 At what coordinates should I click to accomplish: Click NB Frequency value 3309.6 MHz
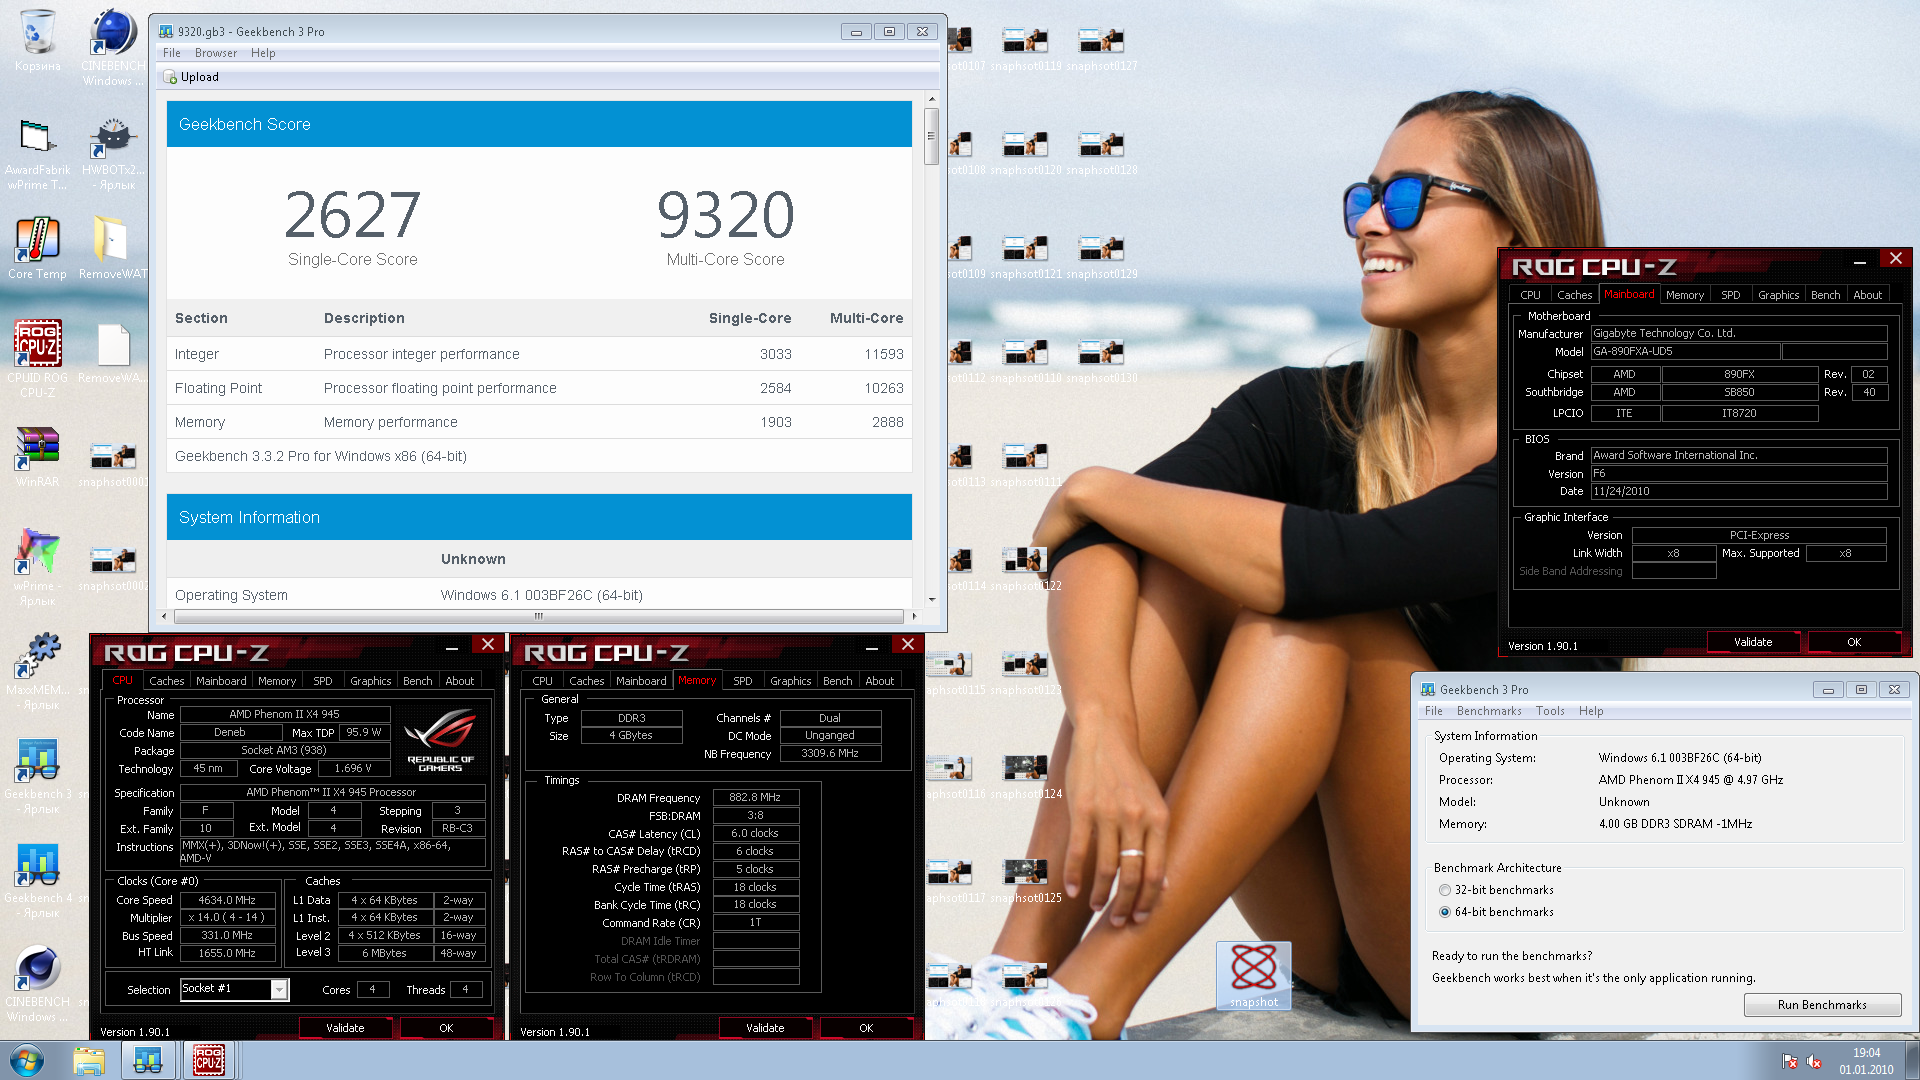(x=830, y=754)
